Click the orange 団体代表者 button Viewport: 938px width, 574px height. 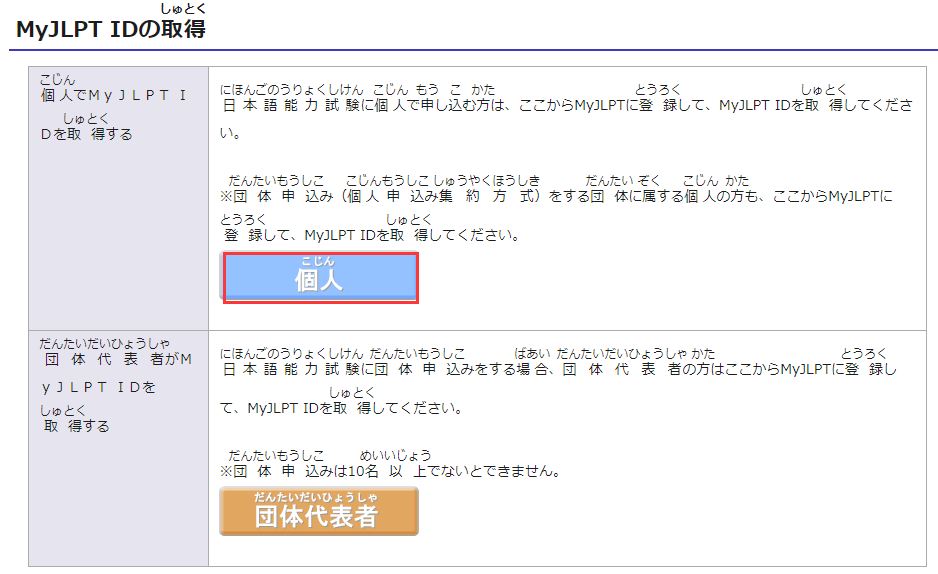[319, 511]
